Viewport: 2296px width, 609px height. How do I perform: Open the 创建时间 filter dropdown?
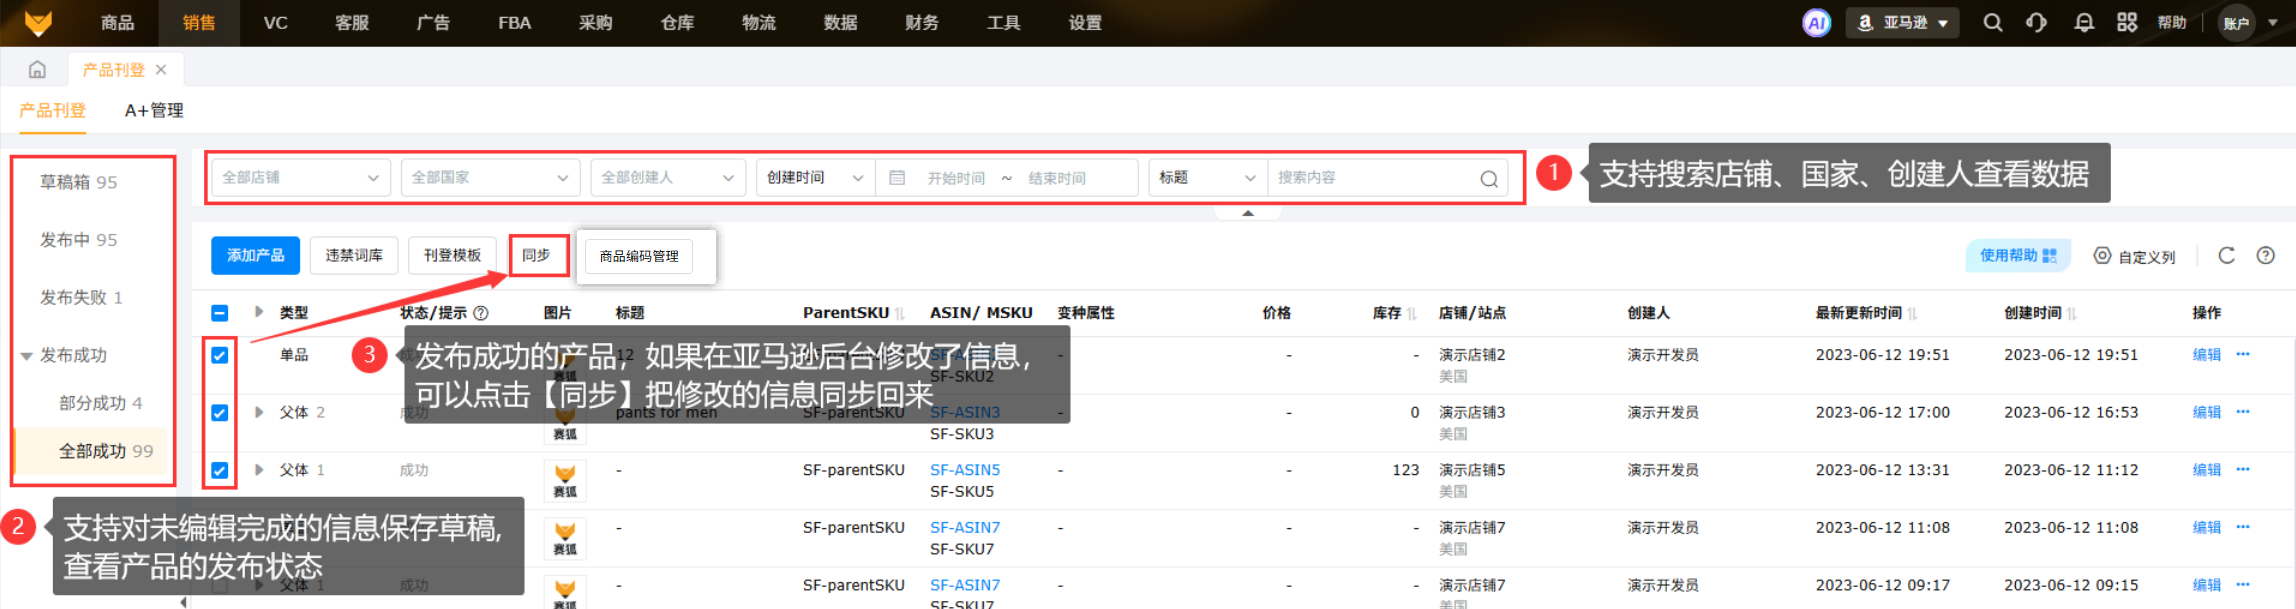pos(815,177)
